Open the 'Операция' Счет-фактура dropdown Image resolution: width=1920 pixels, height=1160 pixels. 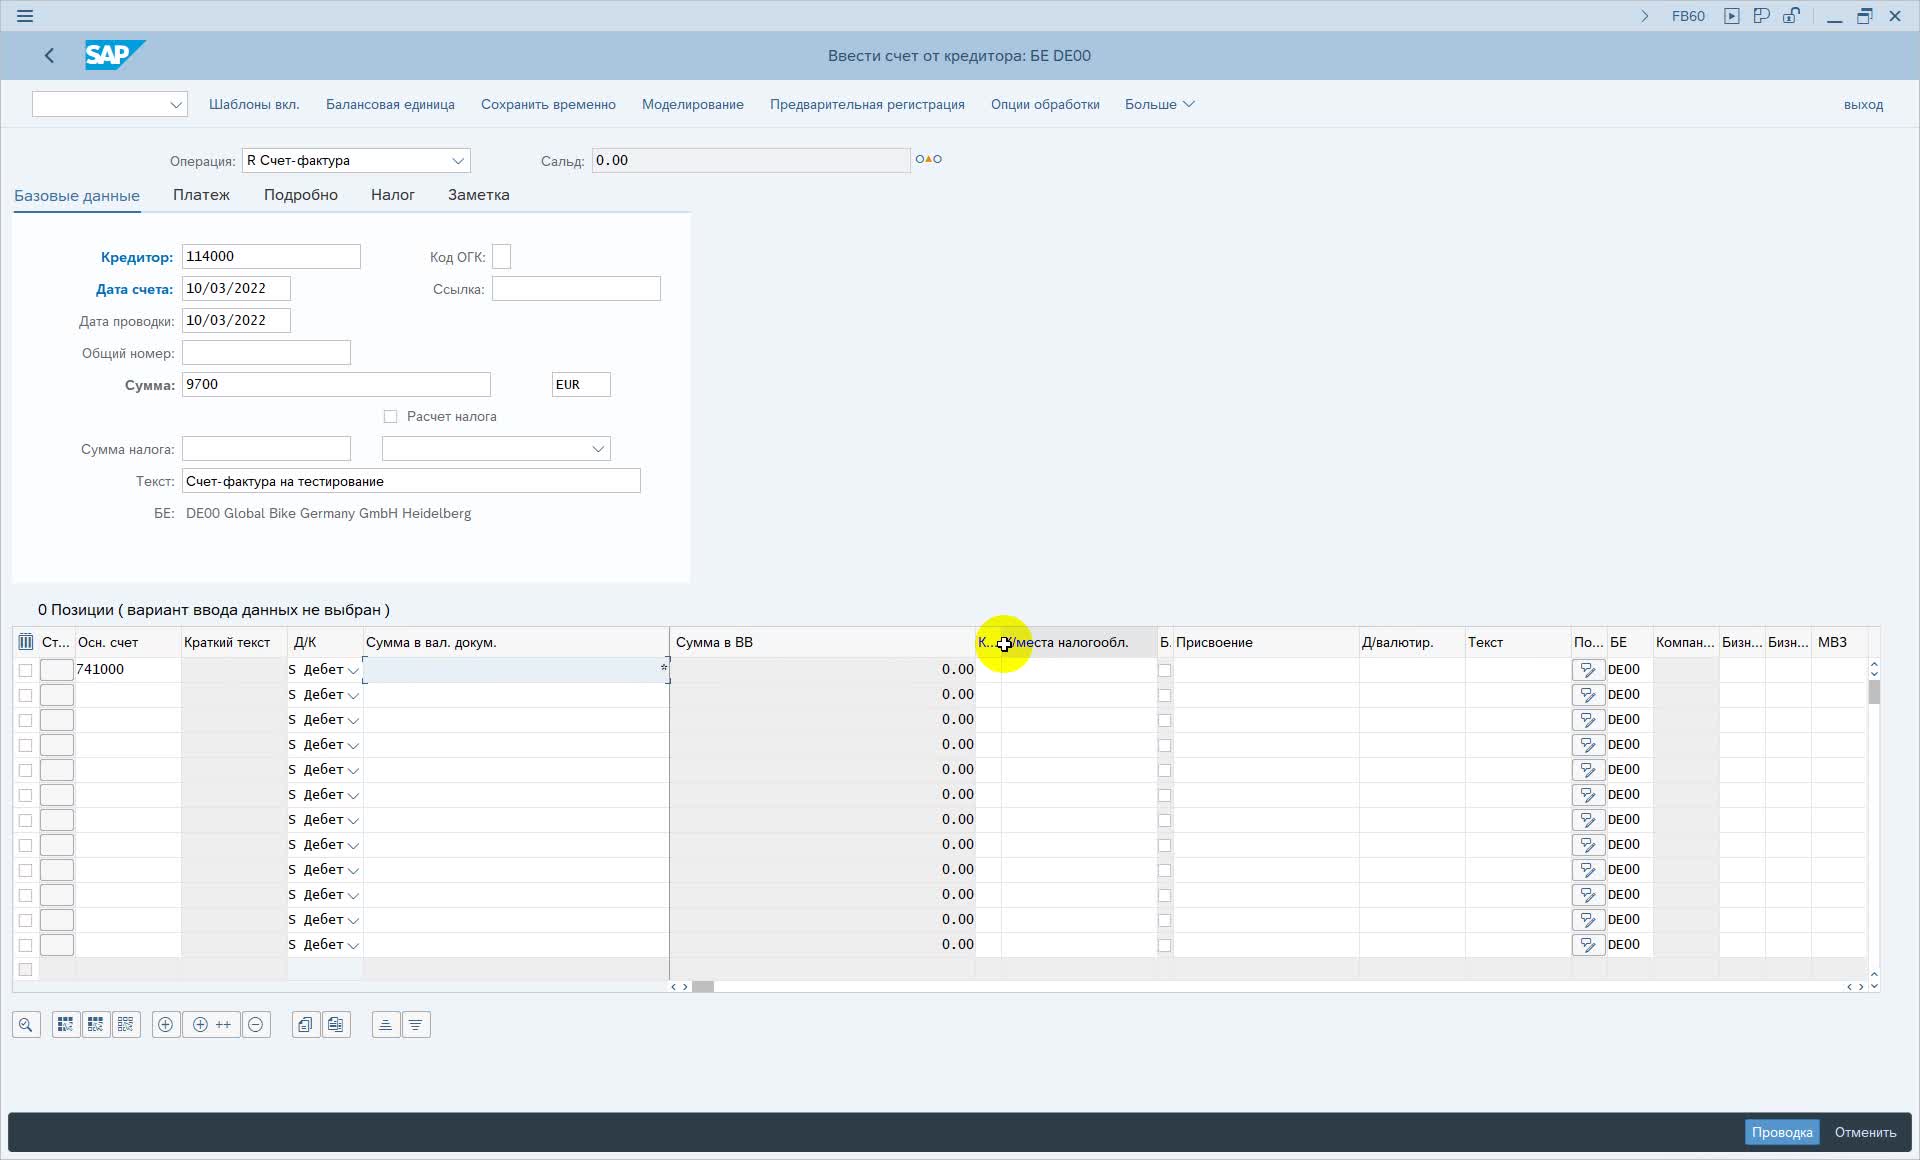(x=458, y=161)
